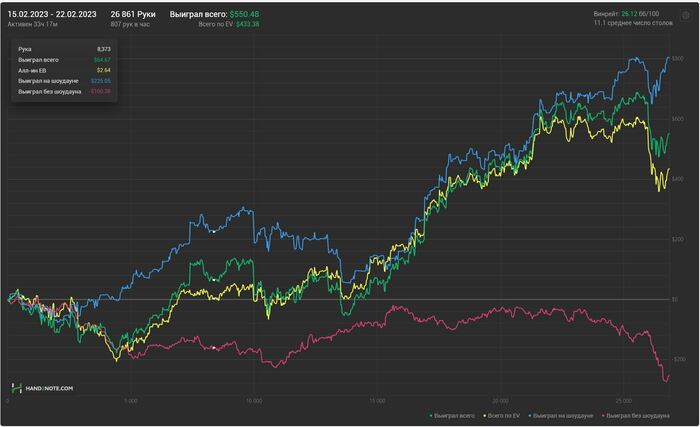This screenshot has height=427, width=700.
Task: Click the 15 000 hands x-axis marker
Action: tap(377, 400)
